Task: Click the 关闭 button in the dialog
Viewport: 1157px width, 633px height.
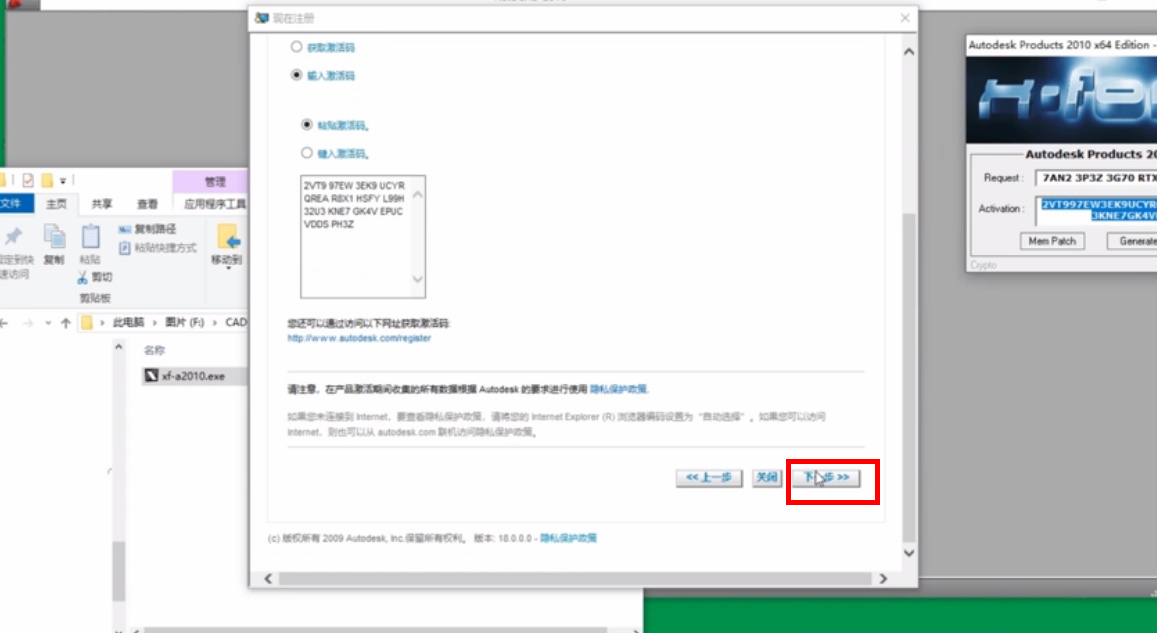Action: tap(767, 477)
